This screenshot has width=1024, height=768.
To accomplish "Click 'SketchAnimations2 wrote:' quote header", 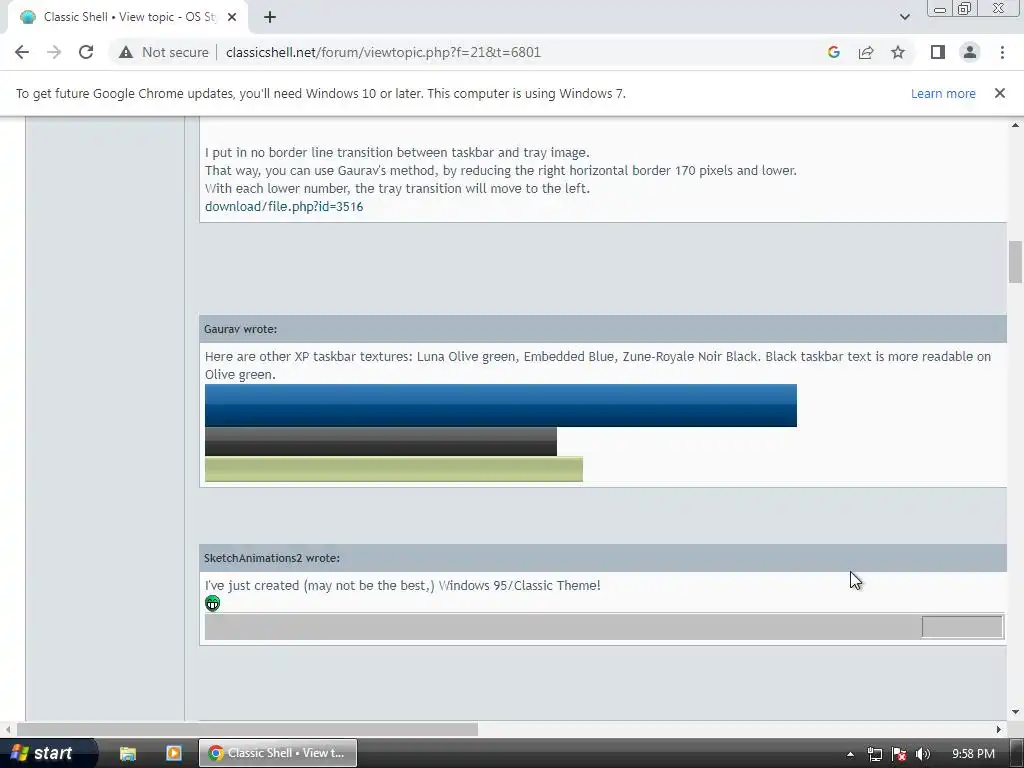I will [x=272, y=558].
